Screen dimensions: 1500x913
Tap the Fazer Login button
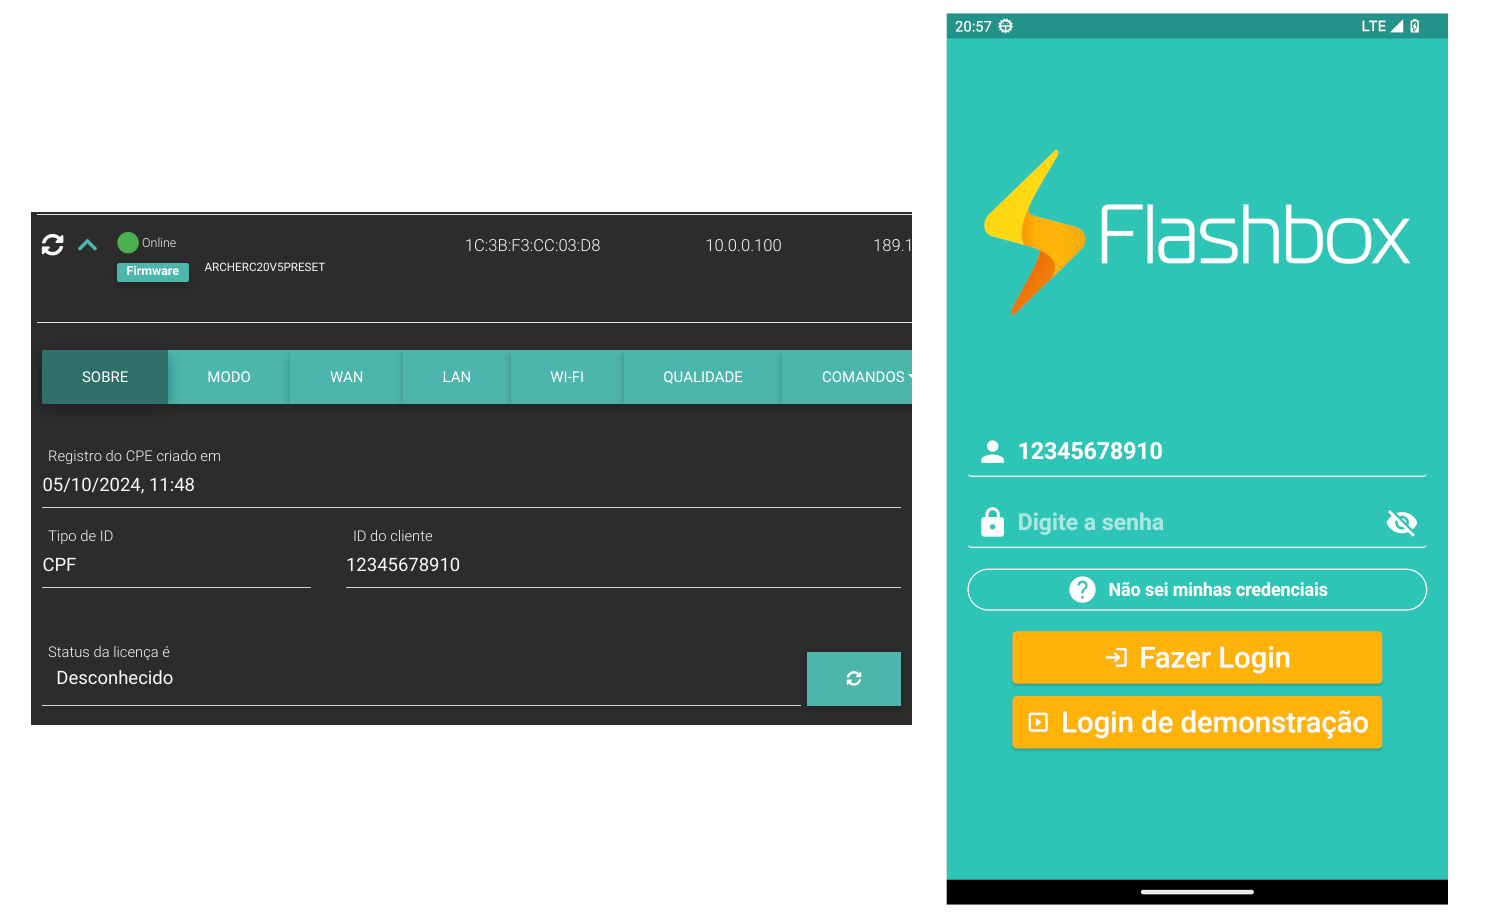coord(1197,658)
